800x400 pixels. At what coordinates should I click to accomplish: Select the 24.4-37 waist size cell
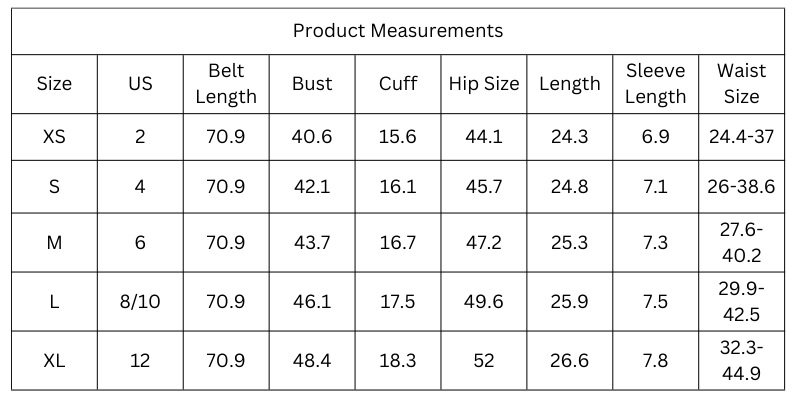pos(741,137)
